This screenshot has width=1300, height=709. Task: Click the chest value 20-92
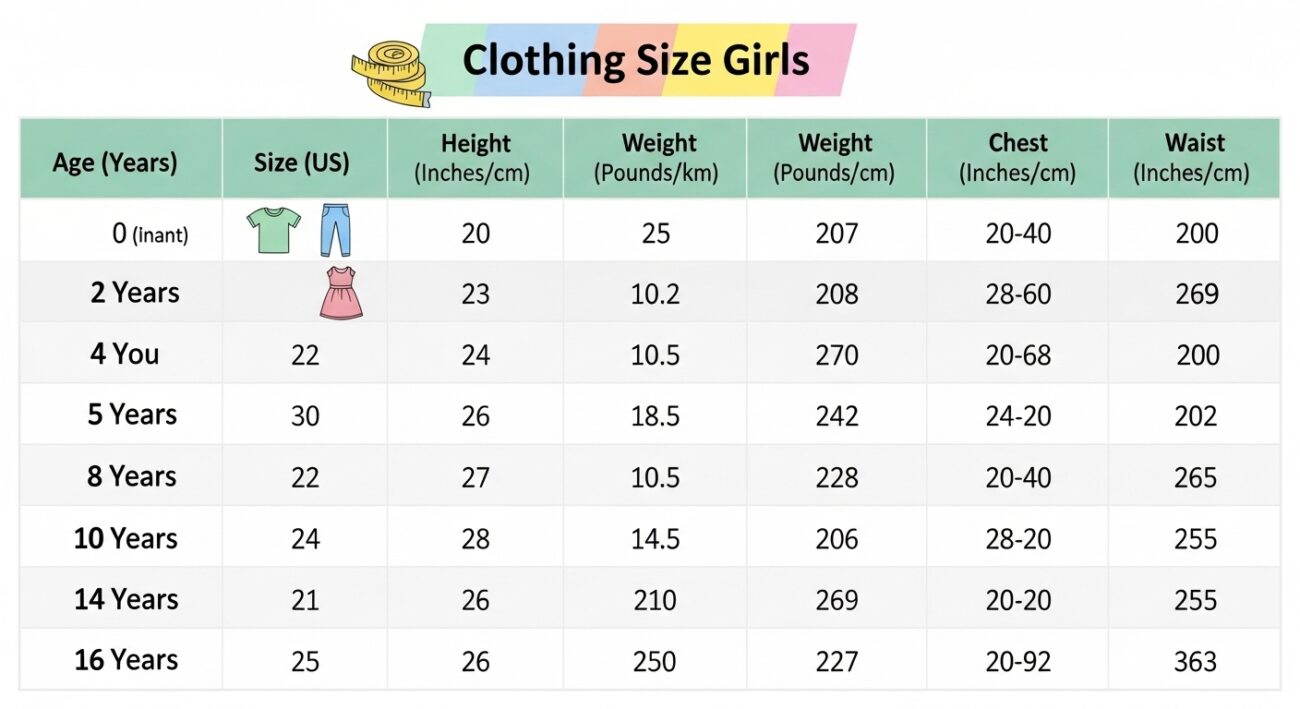(1018, 661)
